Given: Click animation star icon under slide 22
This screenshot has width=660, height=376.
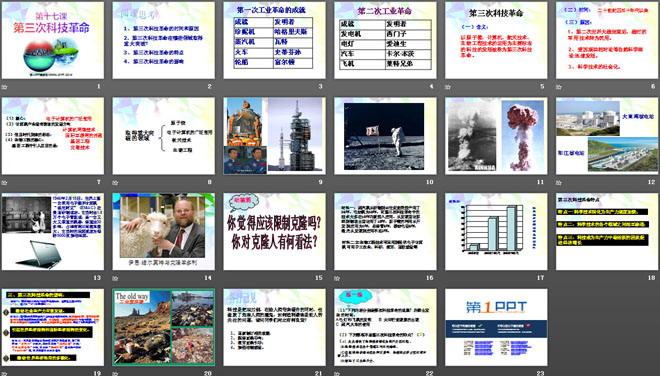Looking at the screenshot, I should 337,373.
